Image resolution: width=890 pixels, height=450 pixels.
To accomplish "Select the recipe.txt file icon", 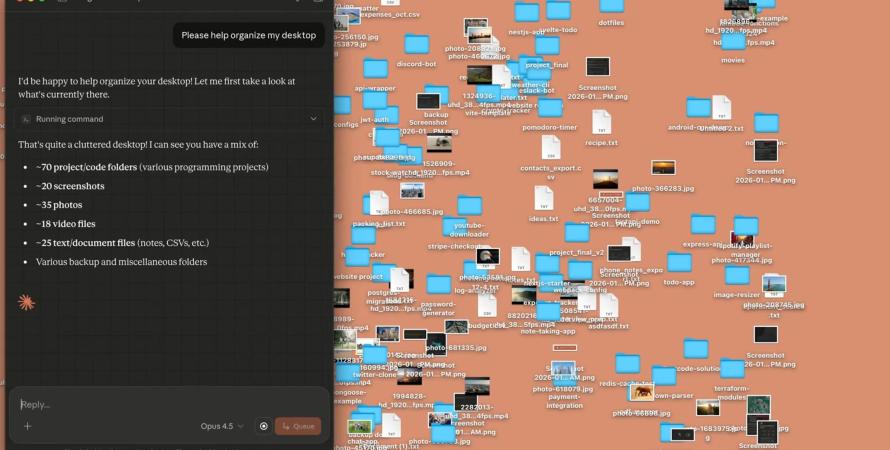I will click(602, 122).
